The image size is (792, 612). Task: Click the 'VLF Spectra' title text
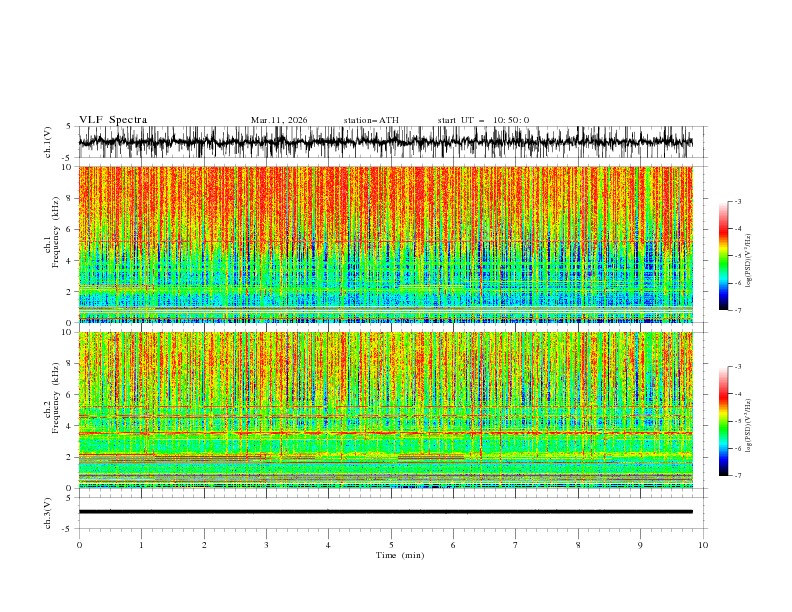113,120
